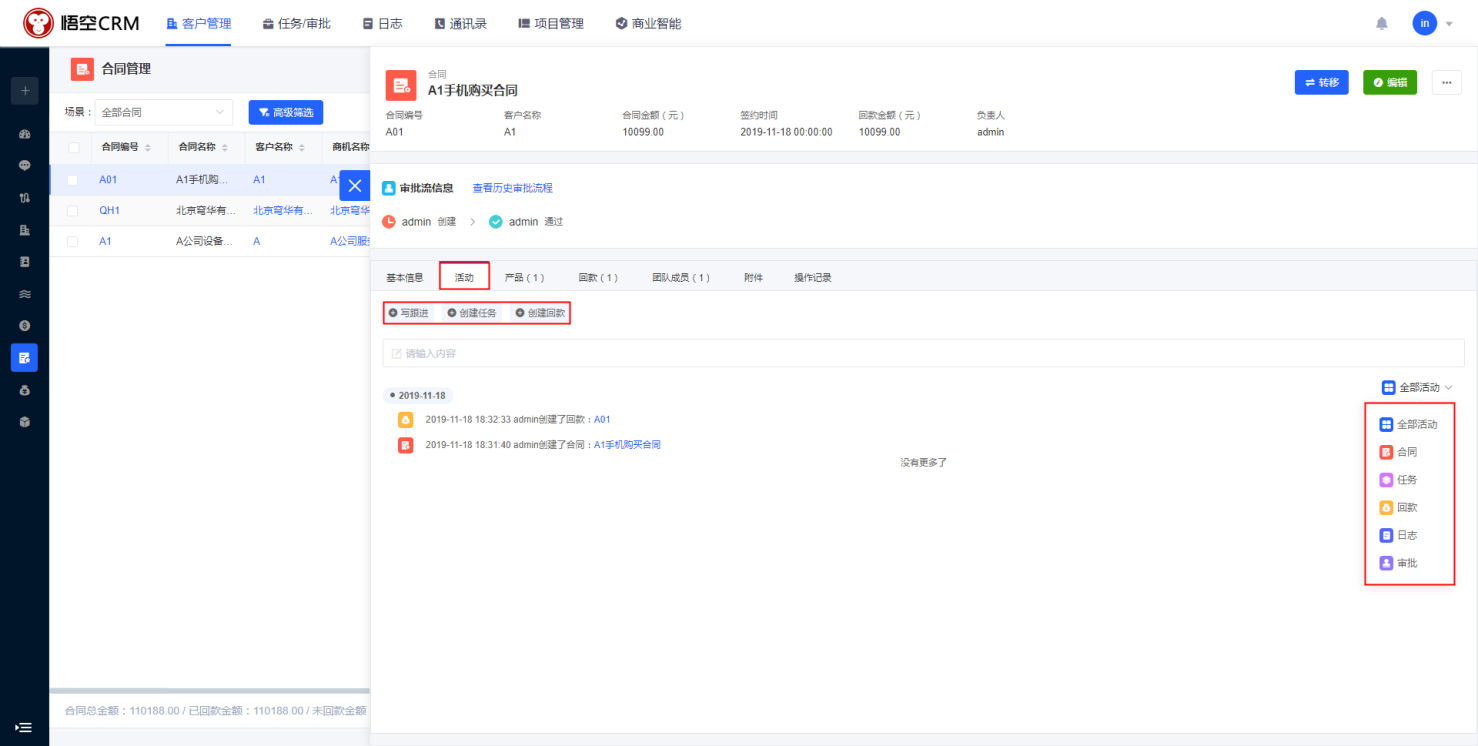Open the 任务/审批 top menu
Screen dimensions: 1478x746
[x=297, y=23]
